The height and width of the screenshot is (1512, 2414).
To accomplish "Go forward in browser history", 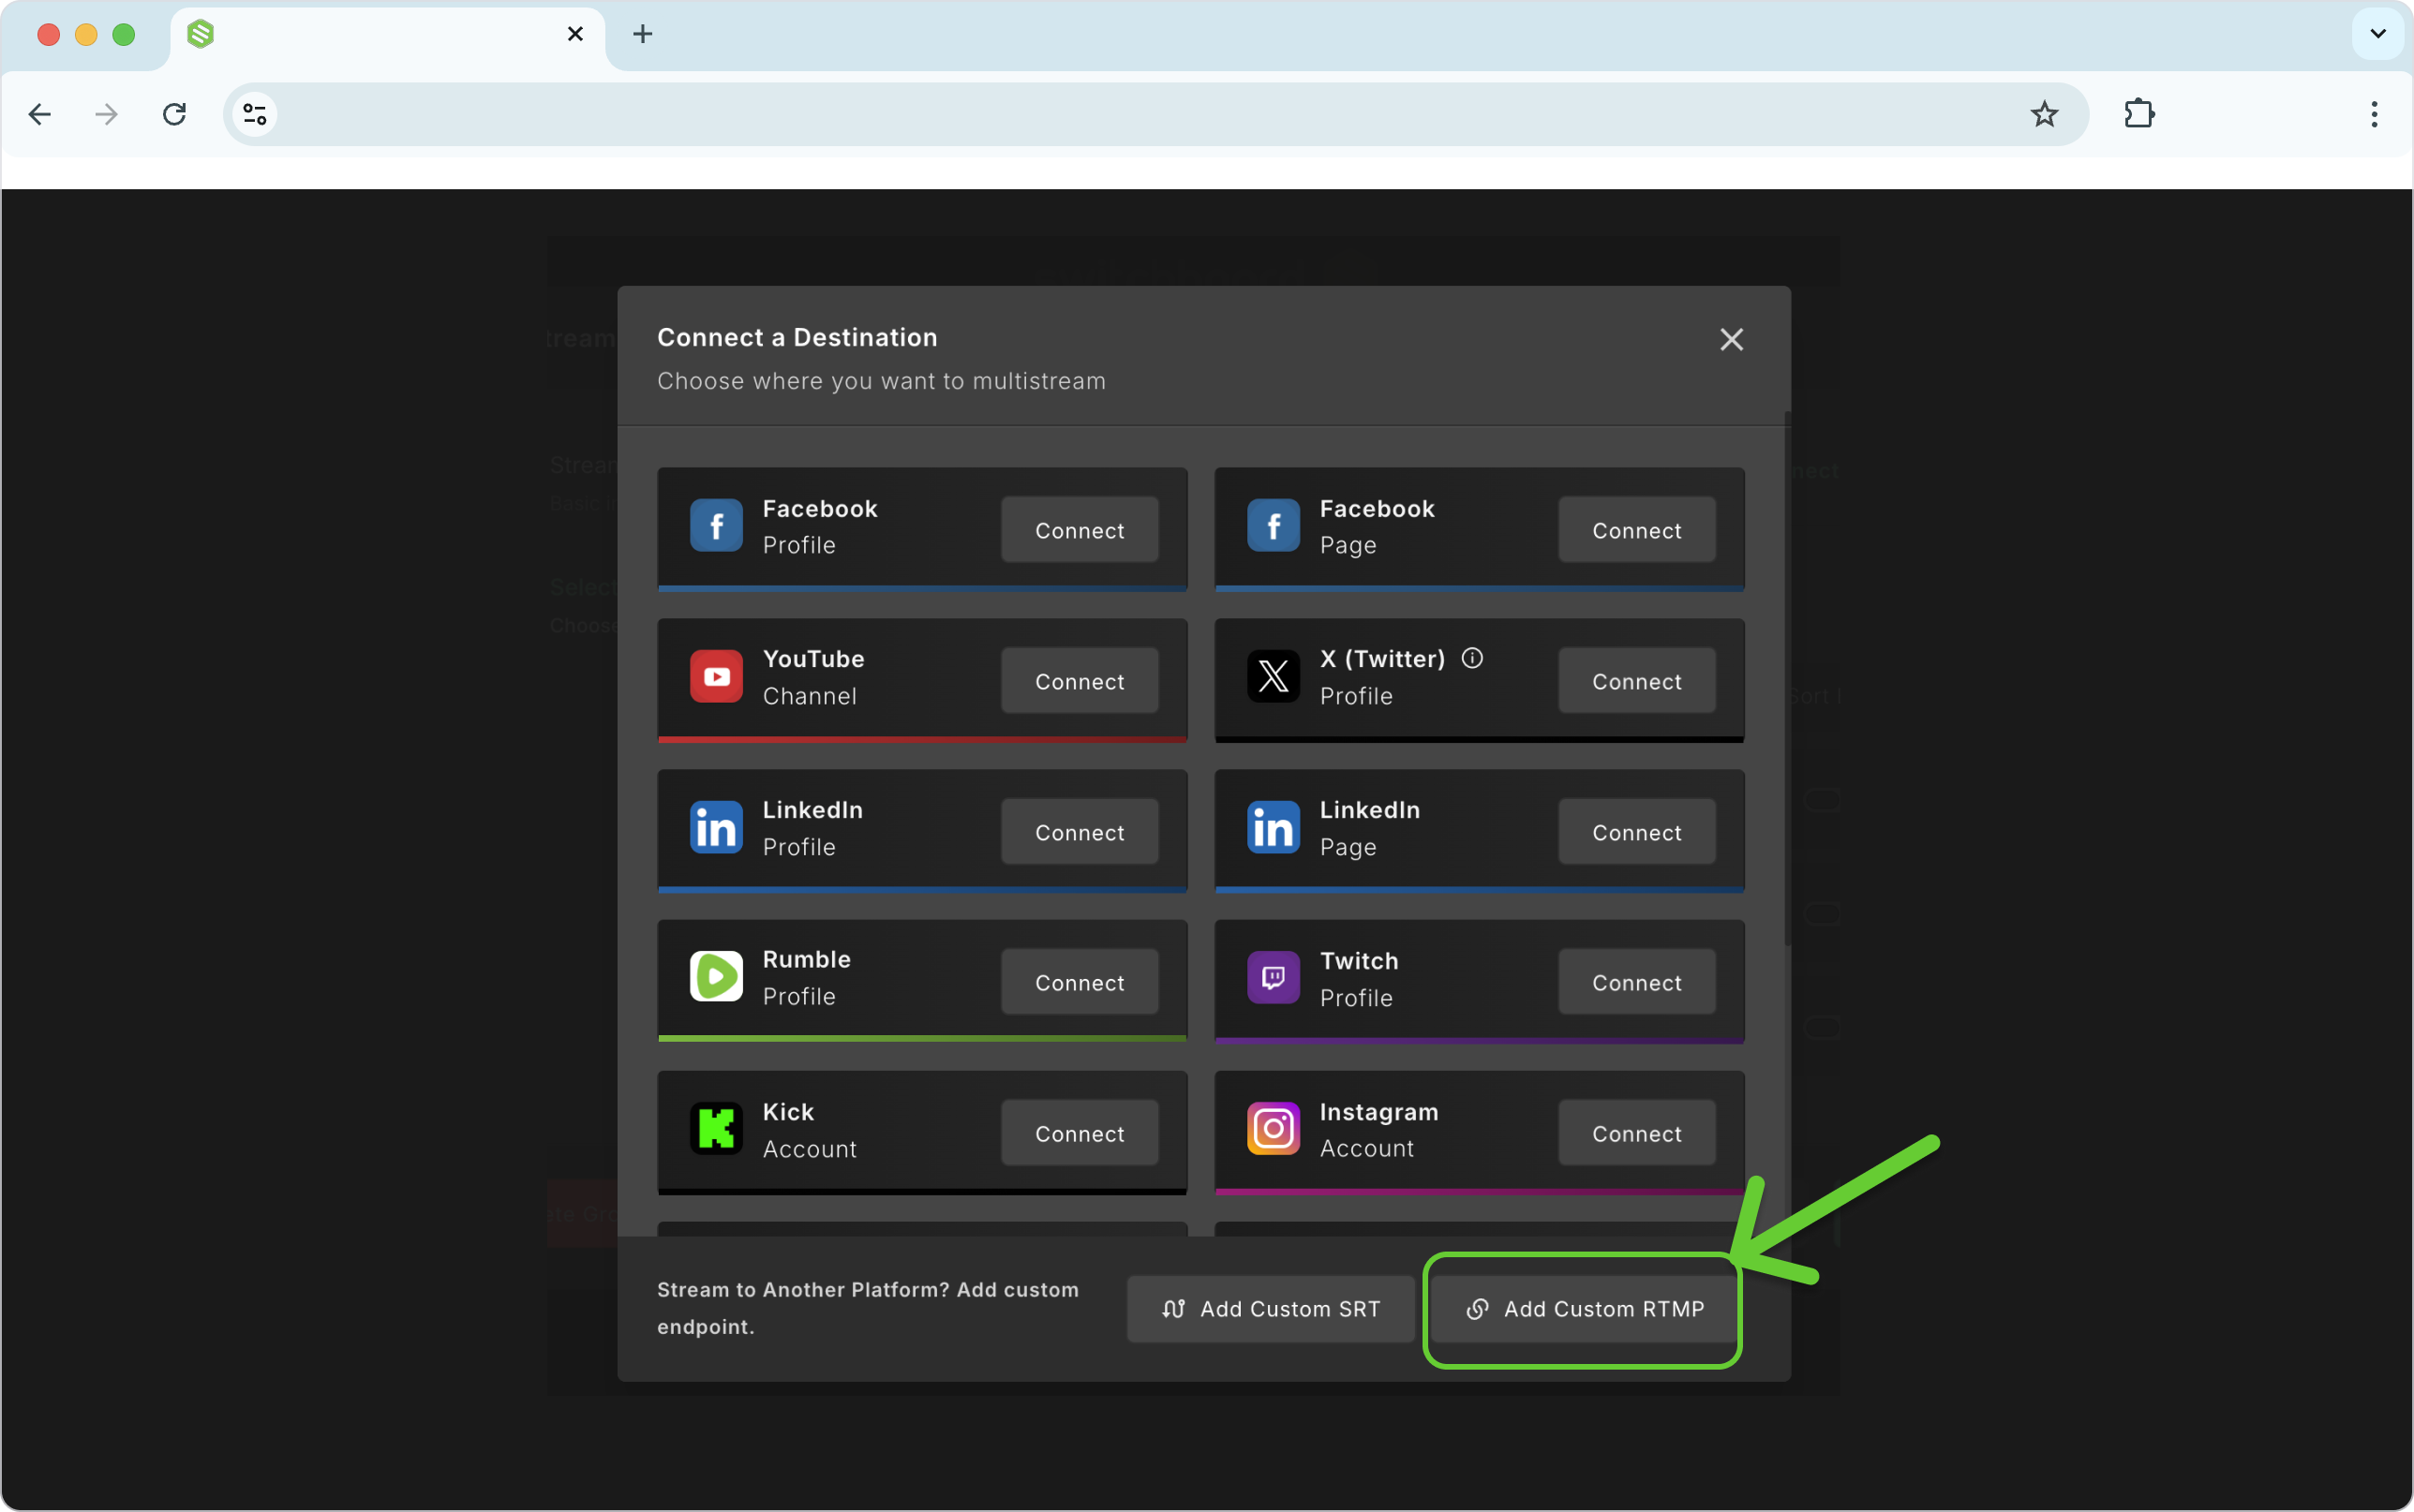I will 106,114.
